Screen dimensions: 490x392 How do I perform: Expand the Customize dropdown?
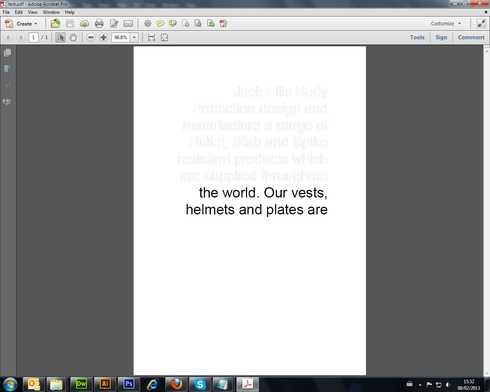(x=446, y=23)
